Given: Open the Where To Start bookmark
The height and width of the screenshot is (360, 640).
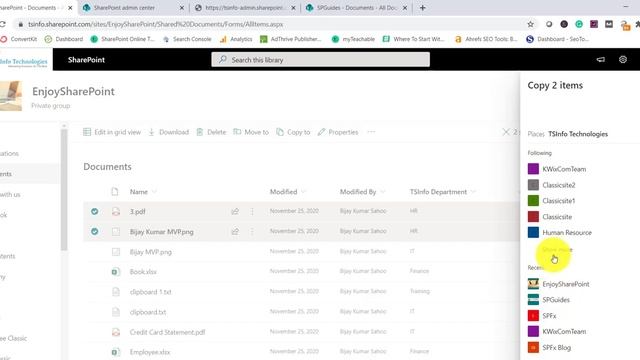Looking at the screenshot, I should pos(413,39).
